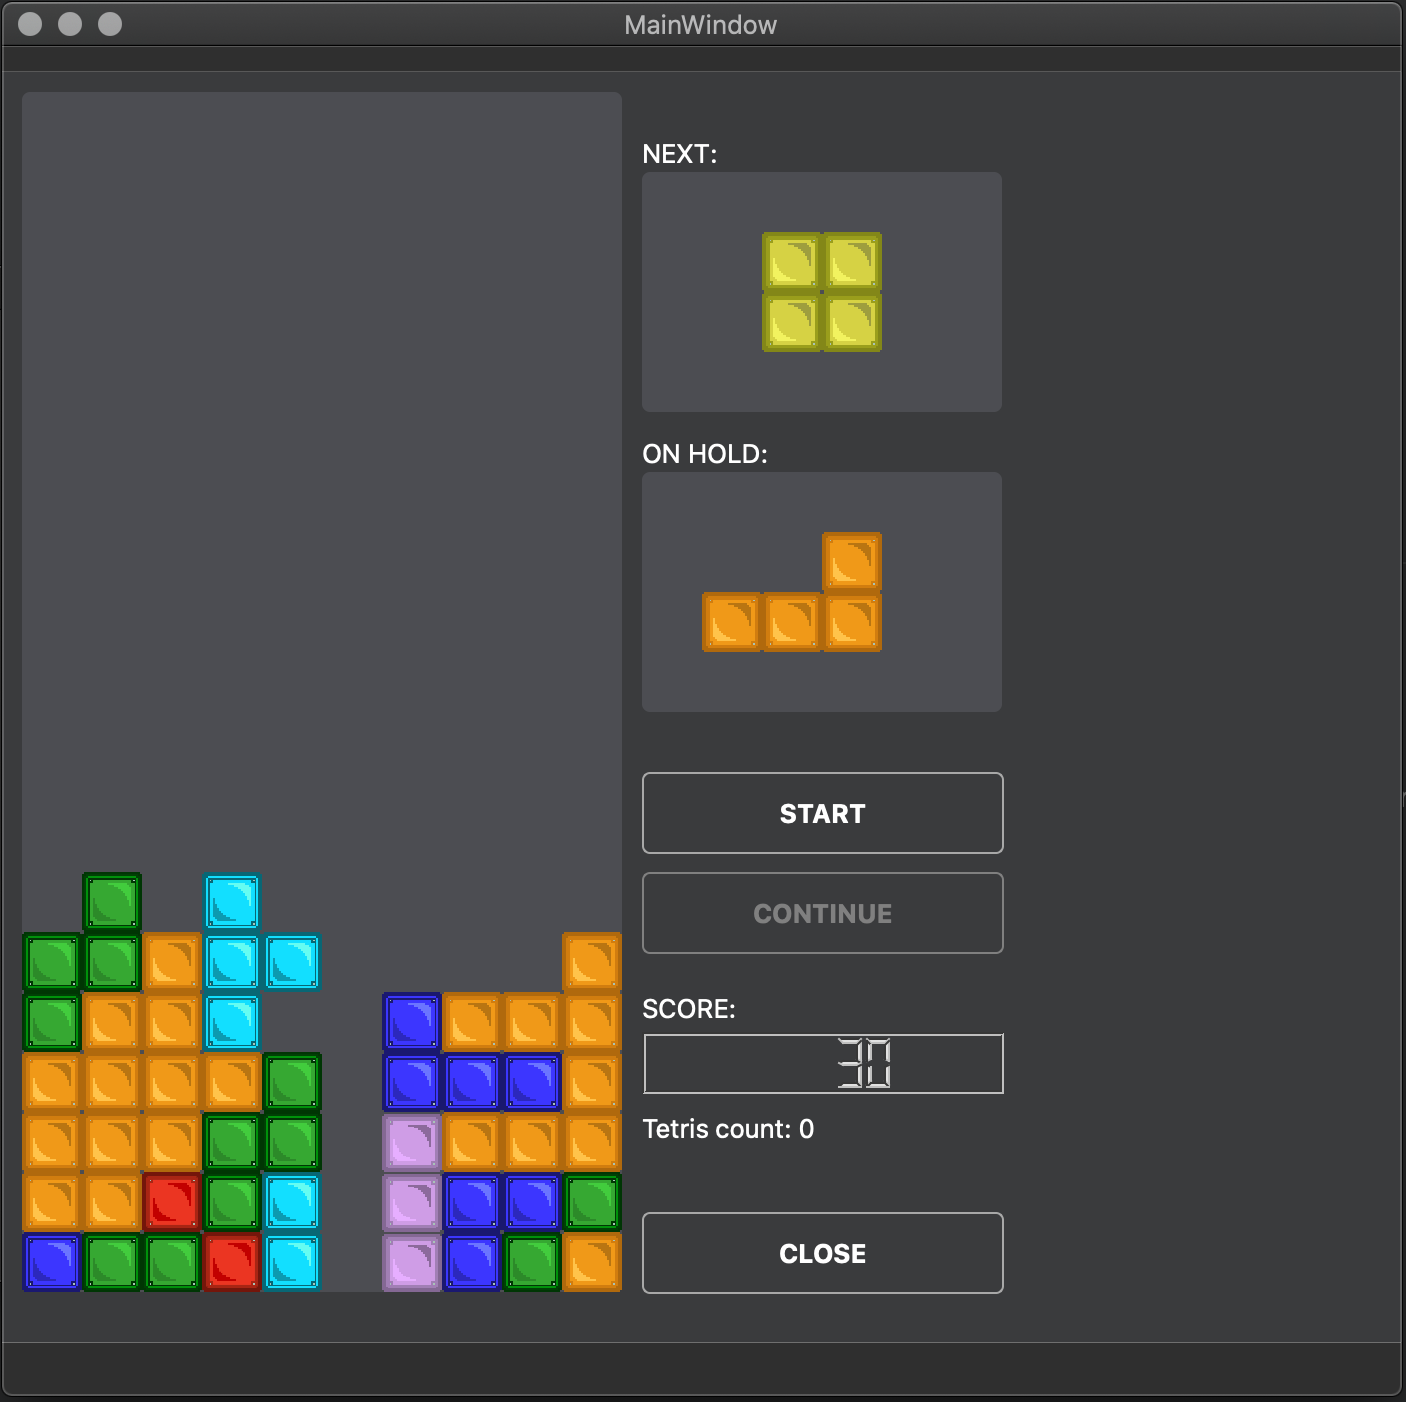Click the green block beside the red one
This screenshot has height=1402, width=1406.
(171, 1262)
